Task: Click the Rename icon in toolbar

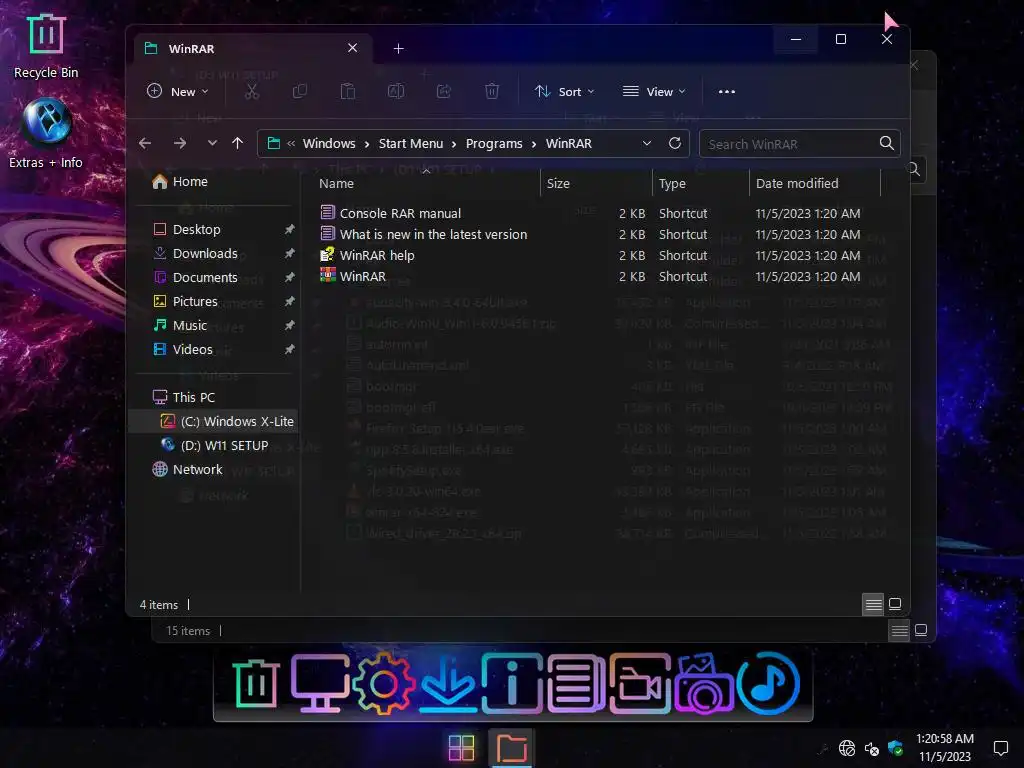Action: [396, 91]
